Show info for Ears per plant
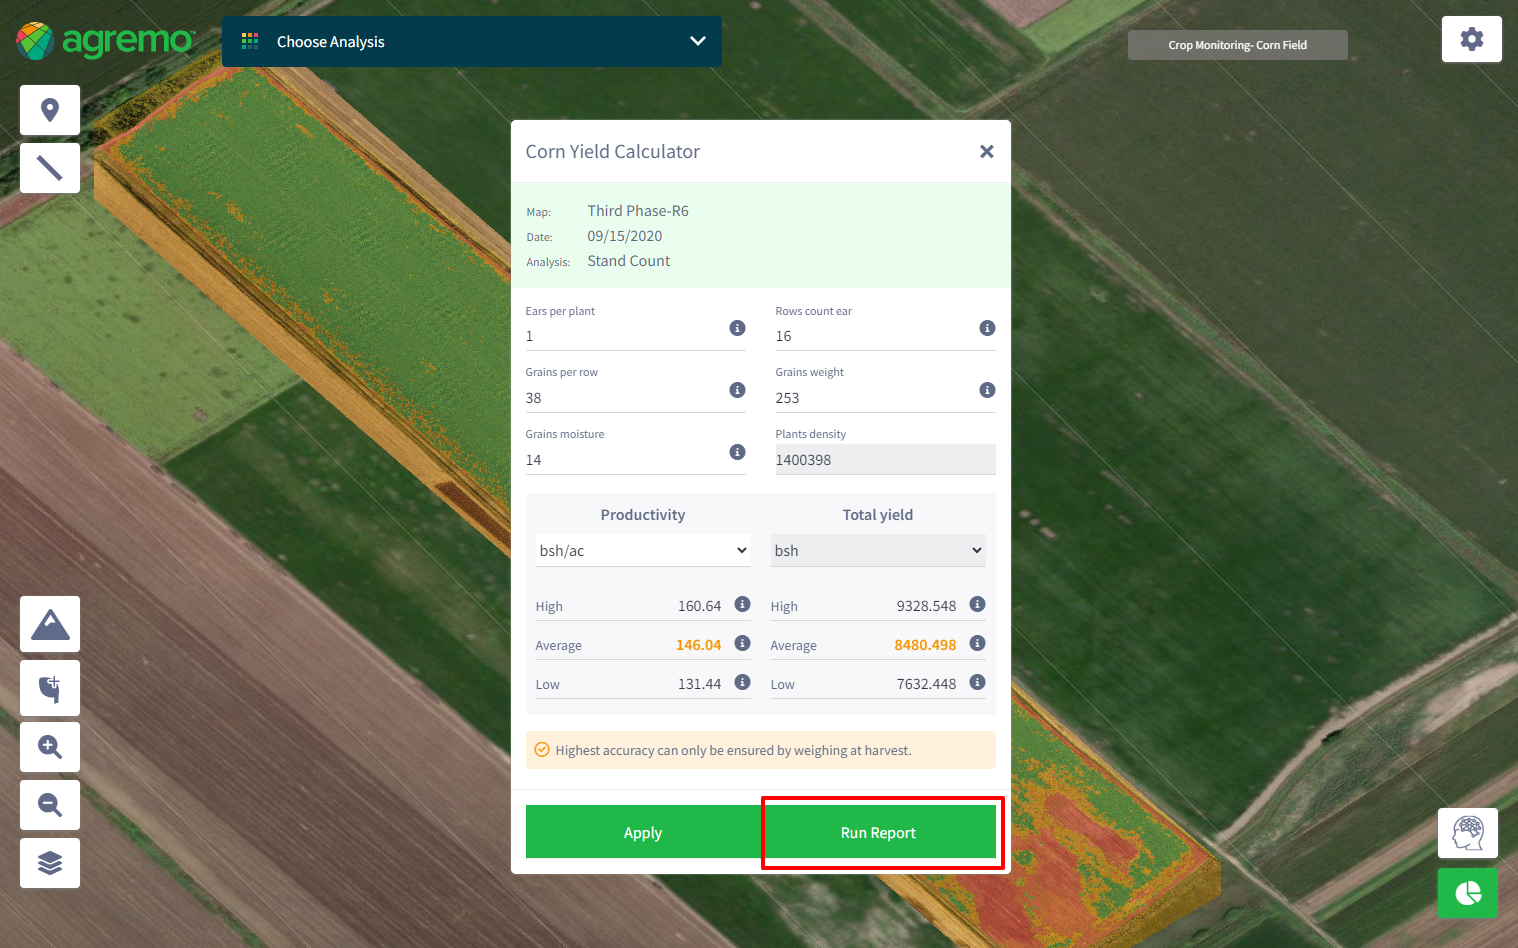Viewport: 1518px width, 948px height. point(737,328)
